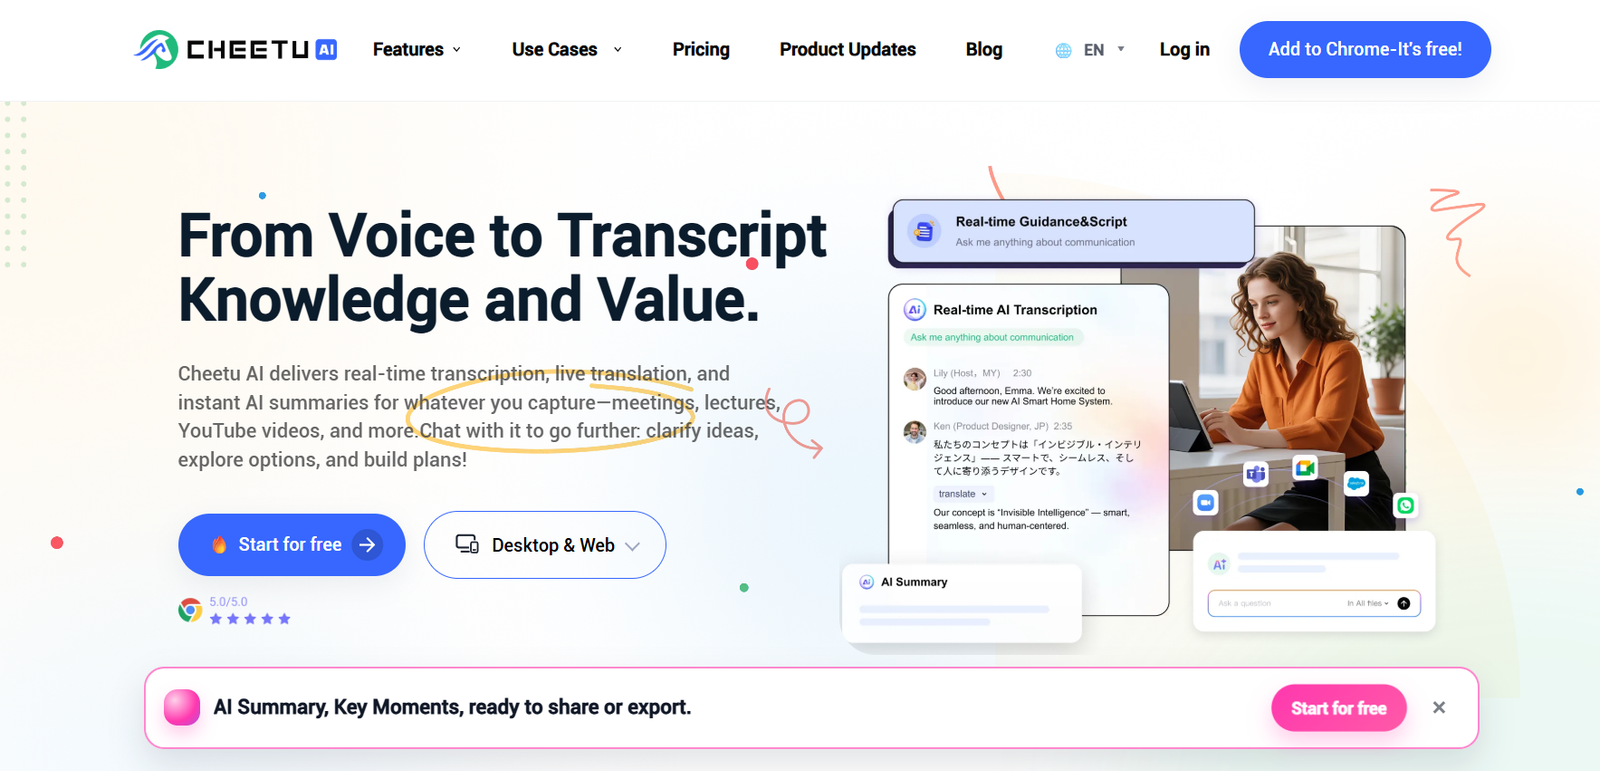Click the From Voice to Transcript headline
1600x771 pixels.
pyautogui.click(x=502, y=236)
